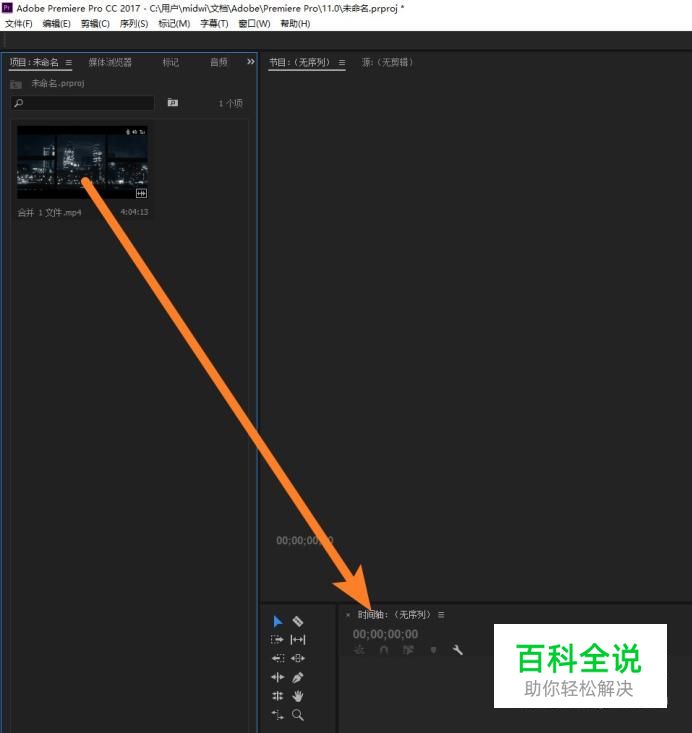Select the Ripple Edit tool

tap(278, 677)
